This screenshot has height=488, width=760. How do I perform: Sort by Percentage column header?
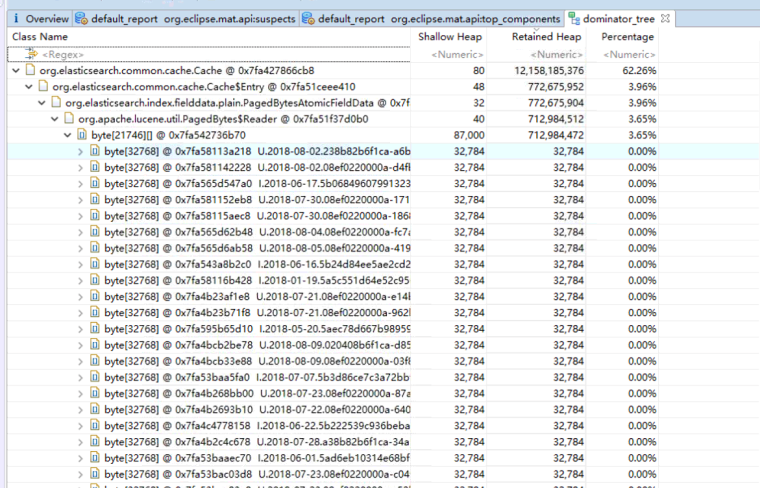pyautogui.click(x=627, y=37)
